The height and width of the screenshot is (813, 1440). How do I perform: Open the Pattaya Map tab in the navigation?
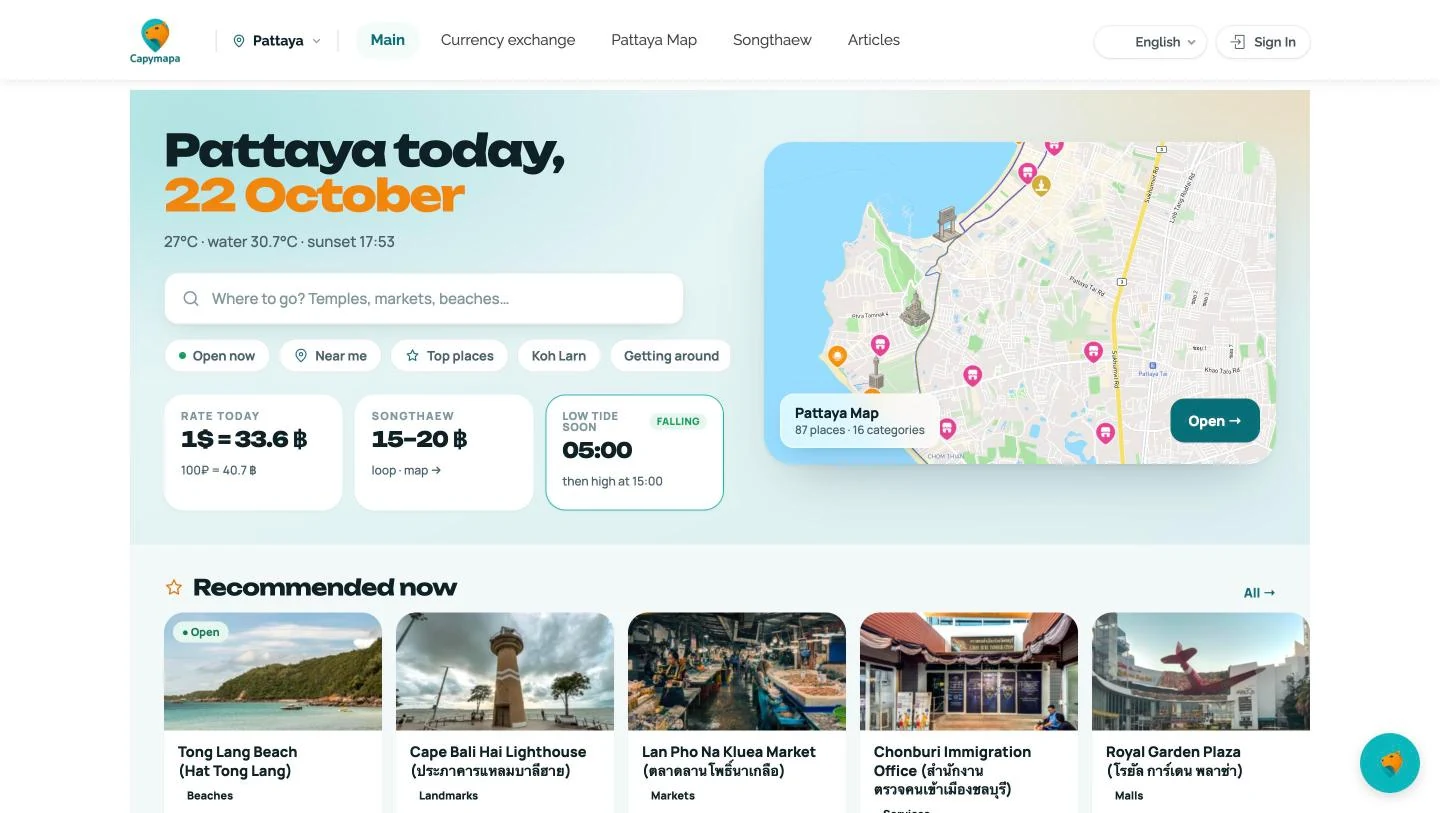(654, 40)
